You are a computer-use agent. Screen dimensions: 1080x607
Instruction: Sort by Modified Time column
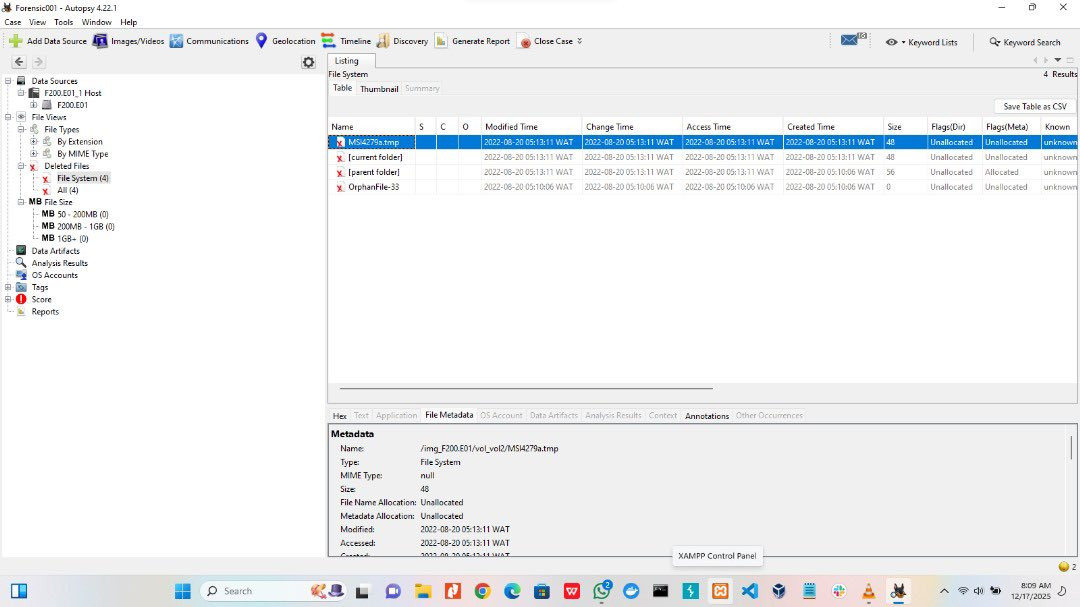point(531,127)
